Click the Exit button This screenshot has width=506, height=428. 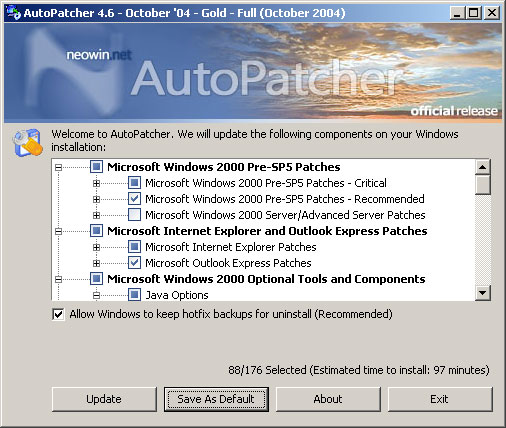(440, 399)
